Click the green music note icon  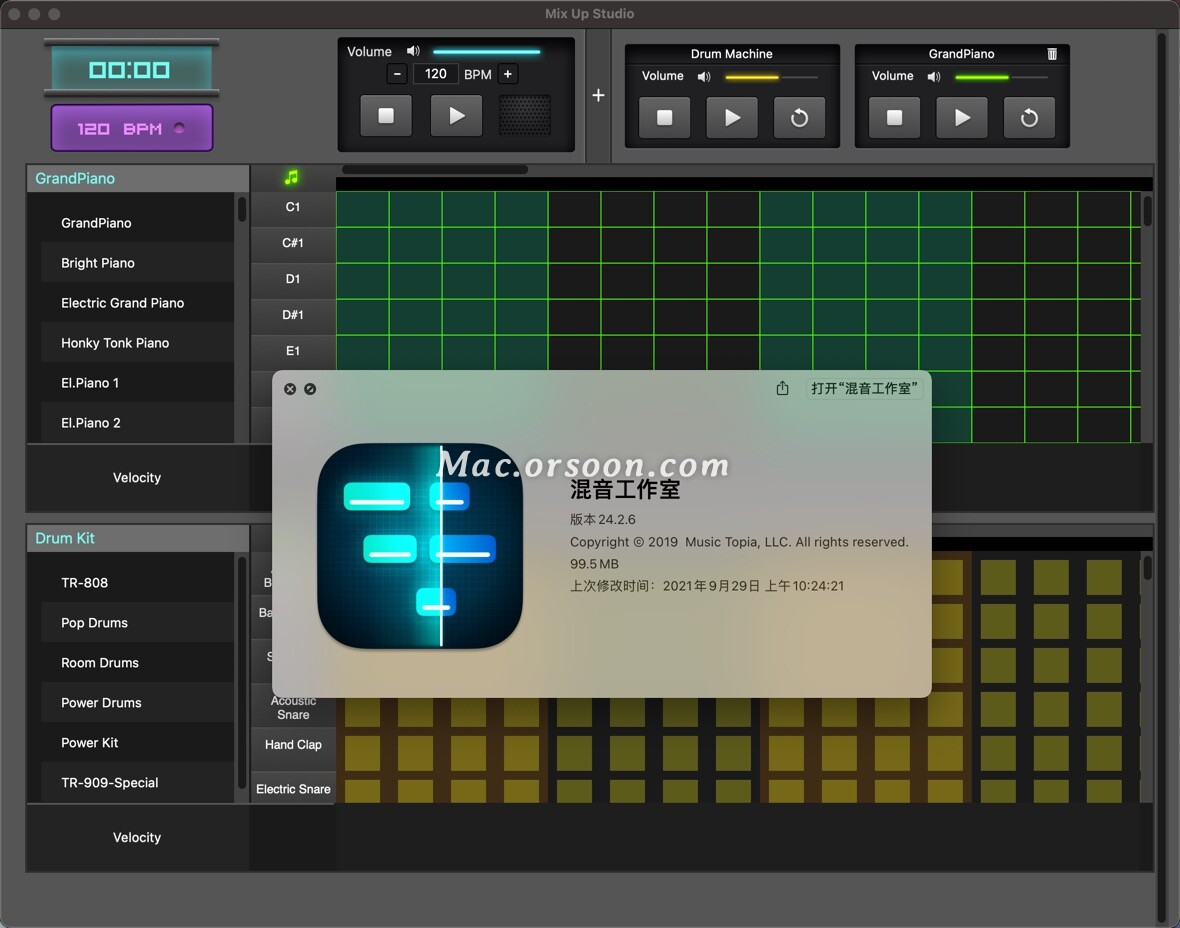pyautogui.click(x=291, y=178)
